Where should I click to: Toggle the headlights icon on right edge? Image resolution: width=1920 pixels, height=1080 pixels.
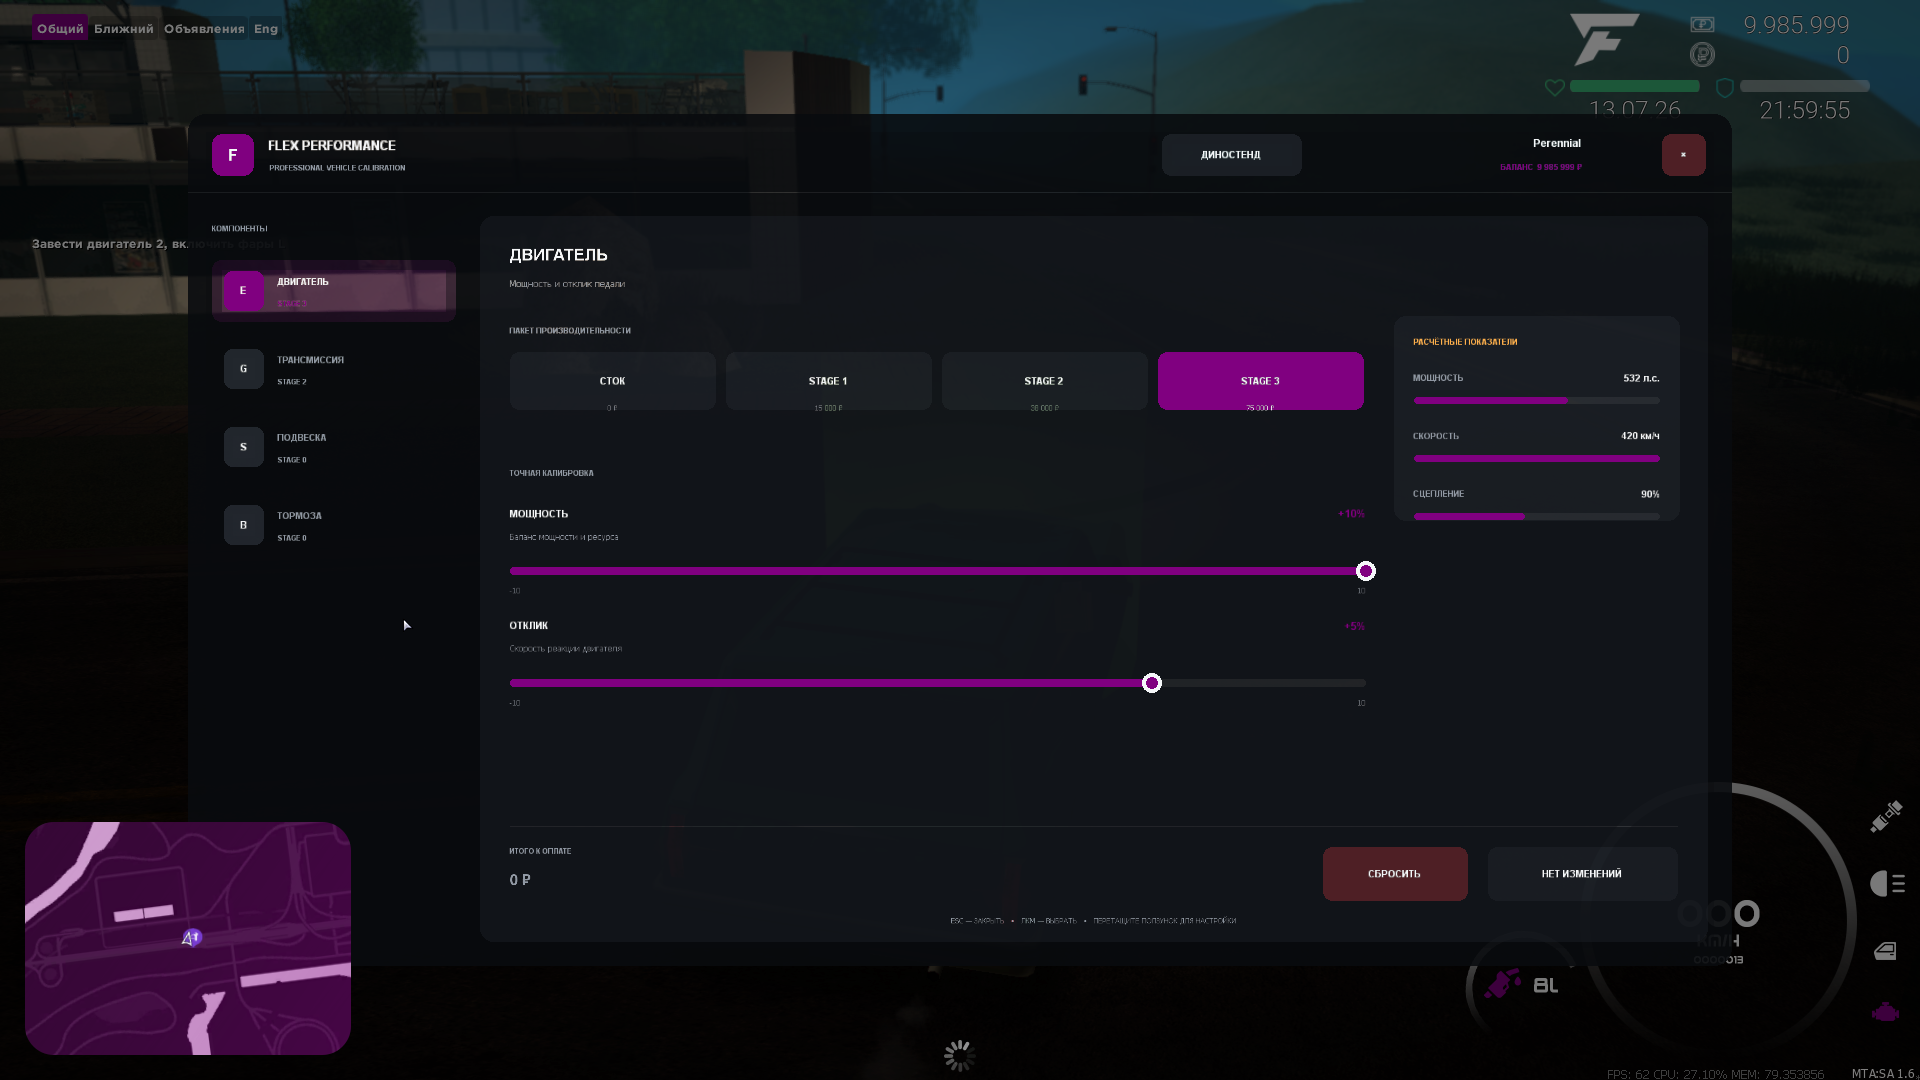coord(1887,884)
